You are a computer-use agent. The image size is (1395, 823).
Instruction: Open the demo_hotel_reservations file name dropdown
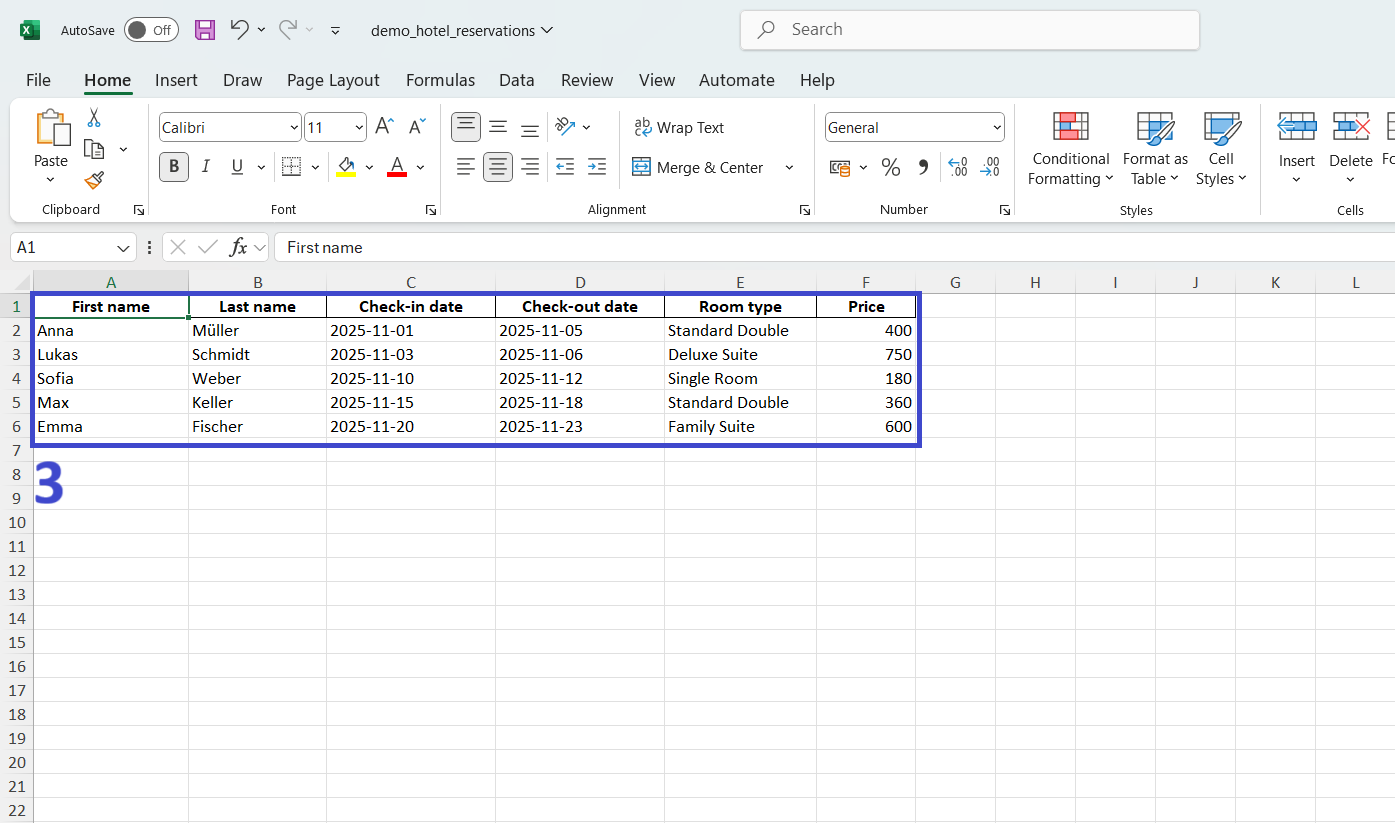pyautogui.click(x=462, y=30)
